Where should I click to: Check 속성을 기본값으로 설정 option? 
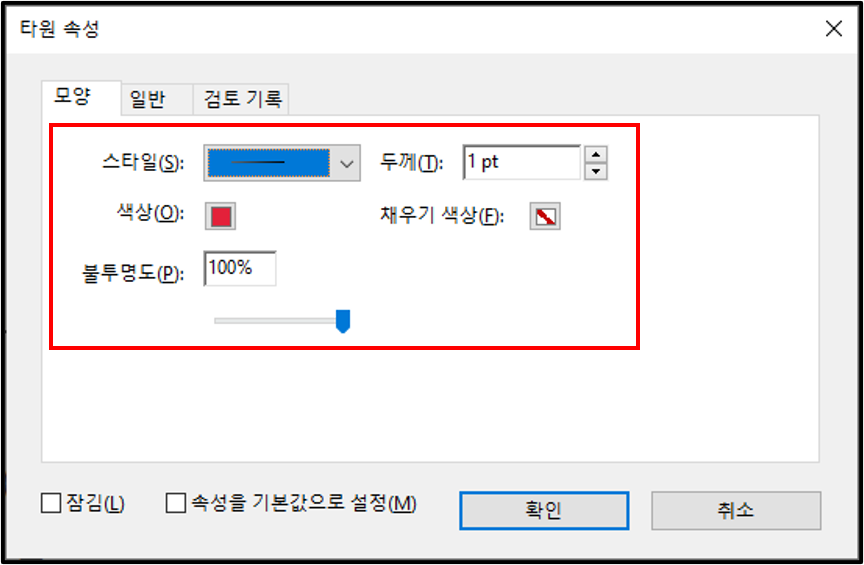point(176,503)
